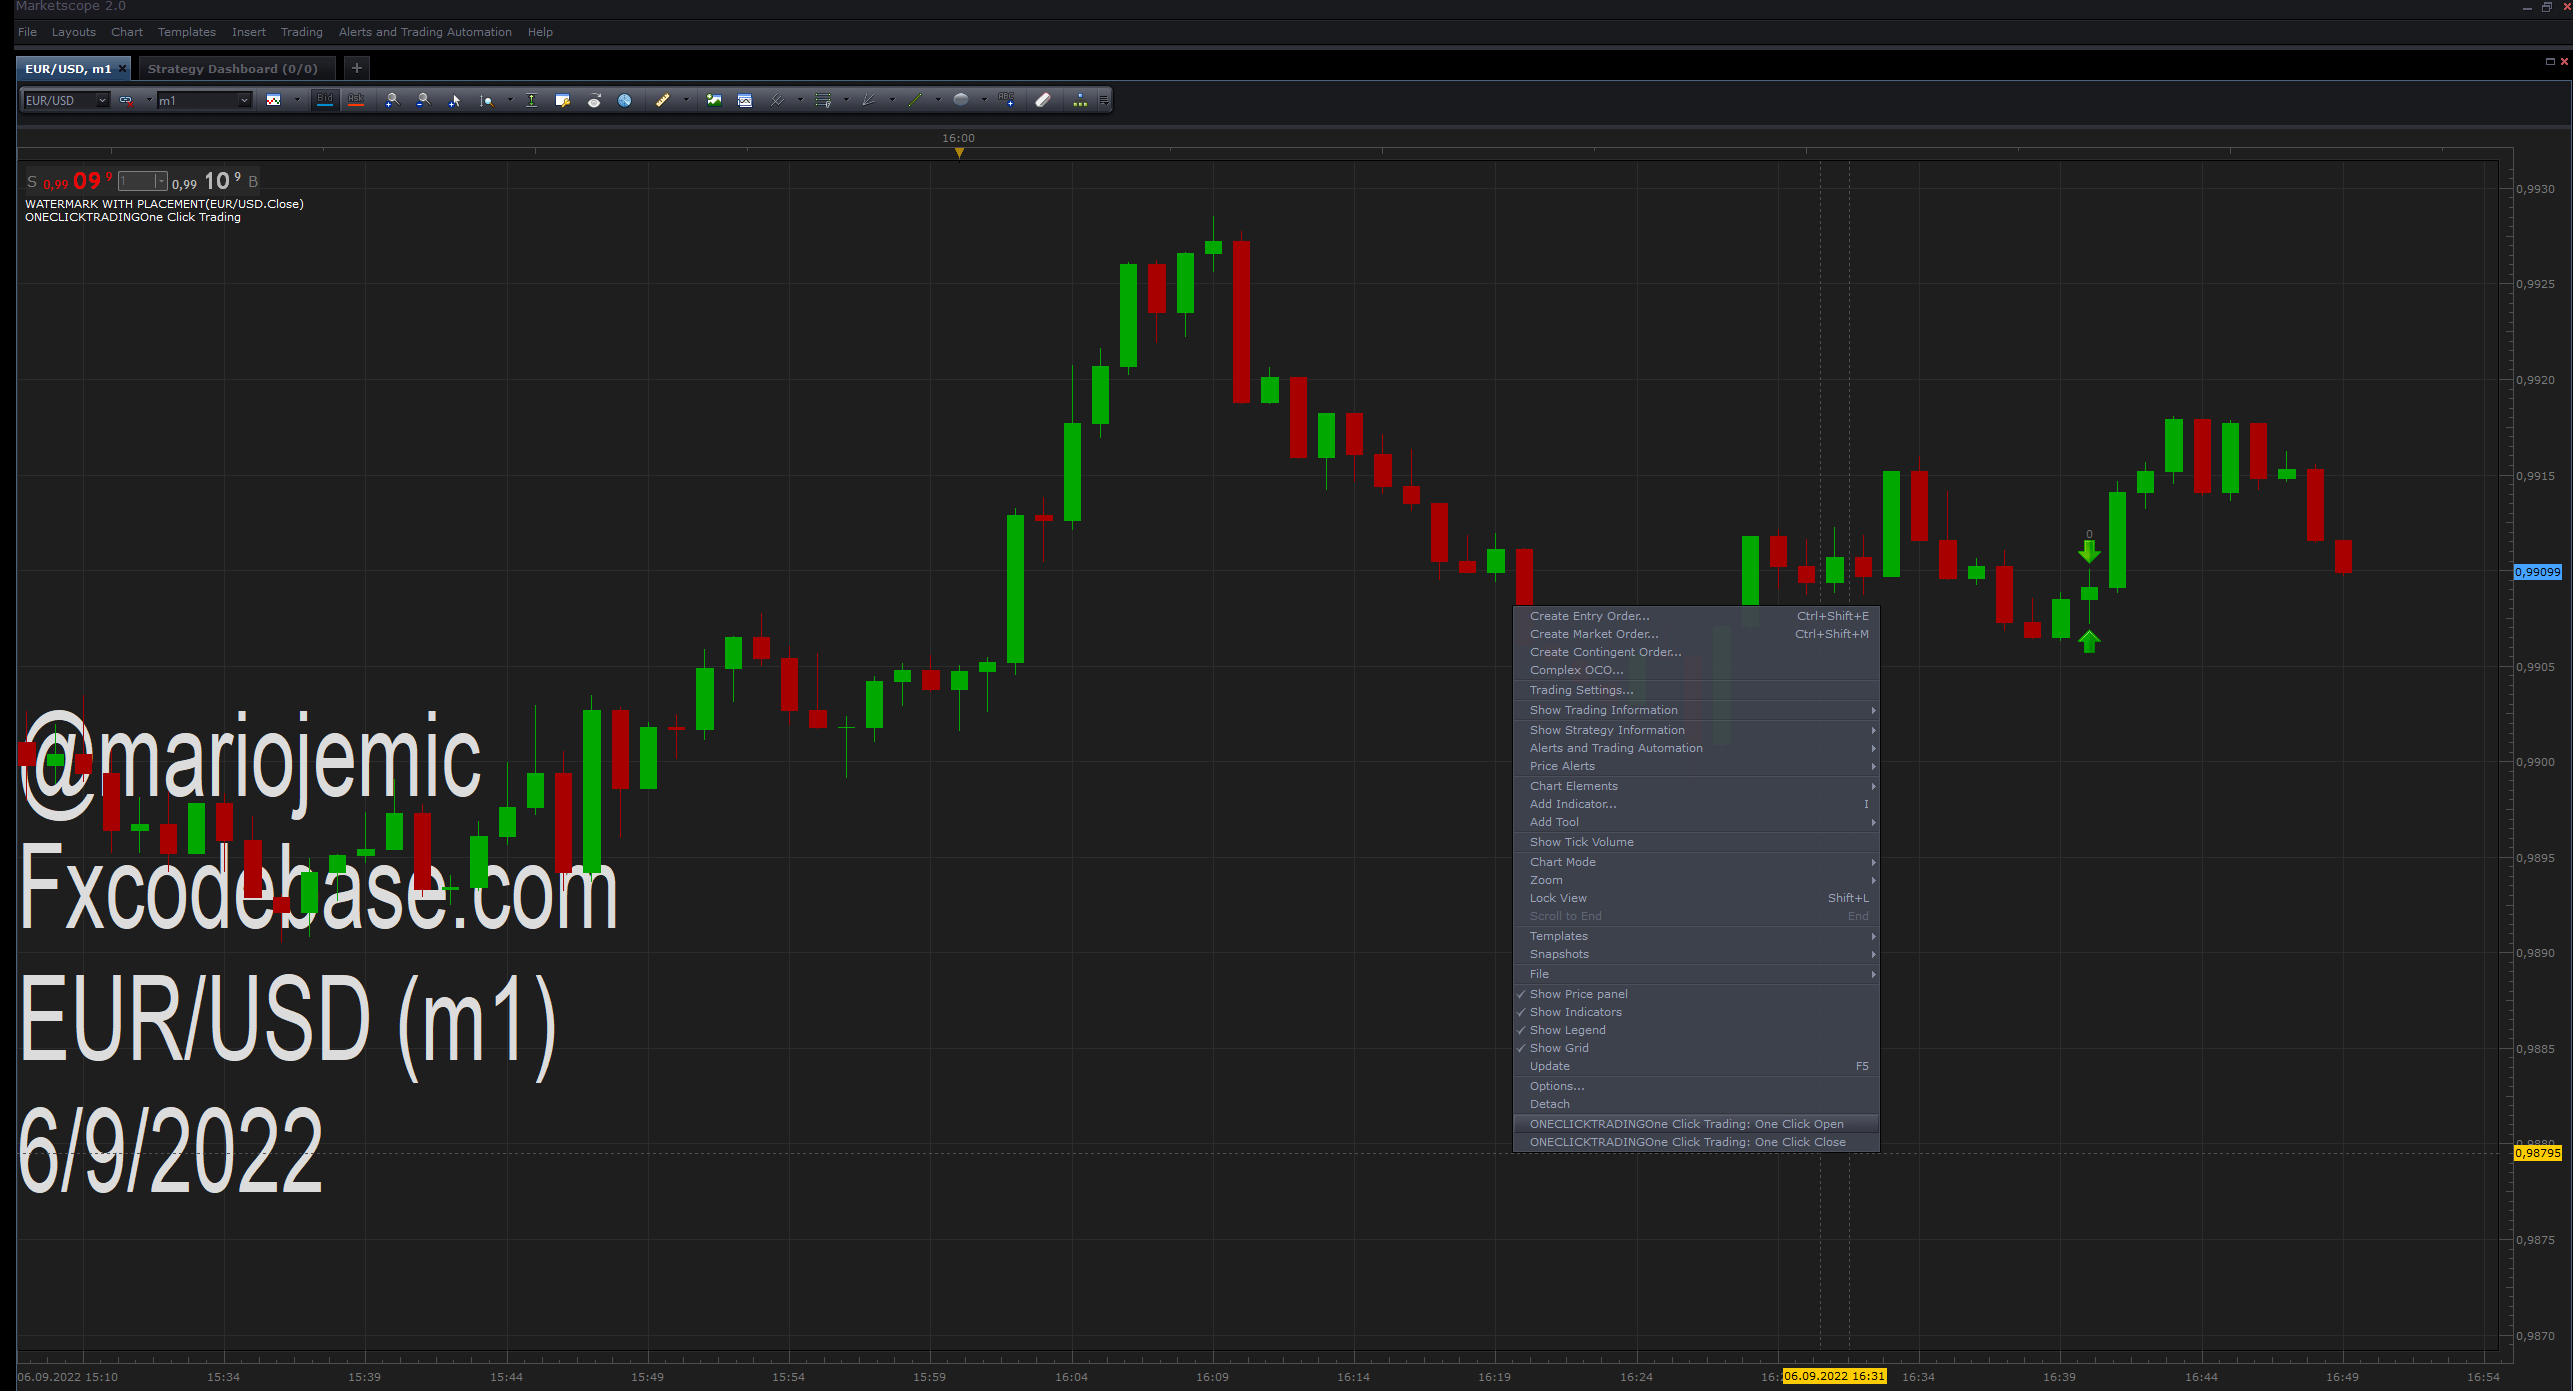Click the green up arrow chart marker

(x=2089, y=641)
